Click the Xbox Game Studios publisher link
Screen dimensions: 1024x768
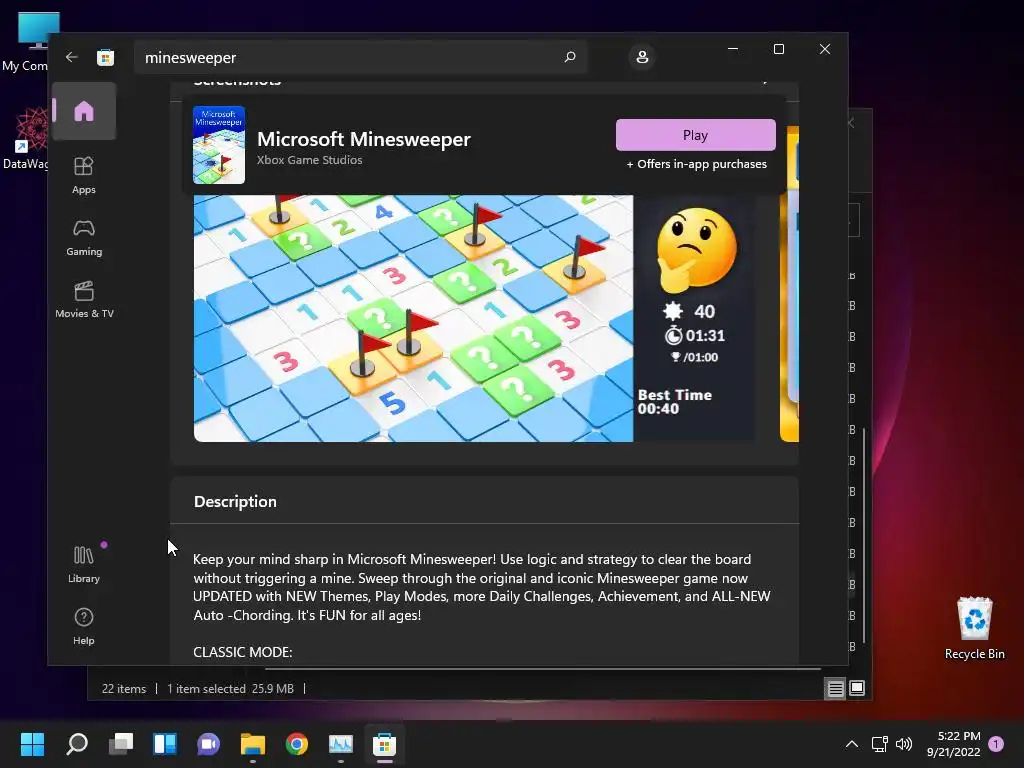tap(310, 160)
